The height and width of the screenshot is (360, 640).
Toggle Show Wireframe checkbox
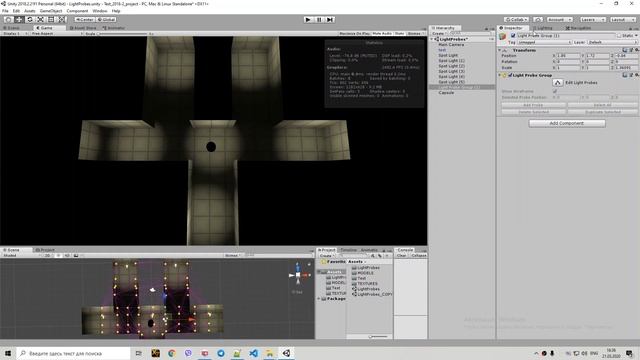coord(555,91)
